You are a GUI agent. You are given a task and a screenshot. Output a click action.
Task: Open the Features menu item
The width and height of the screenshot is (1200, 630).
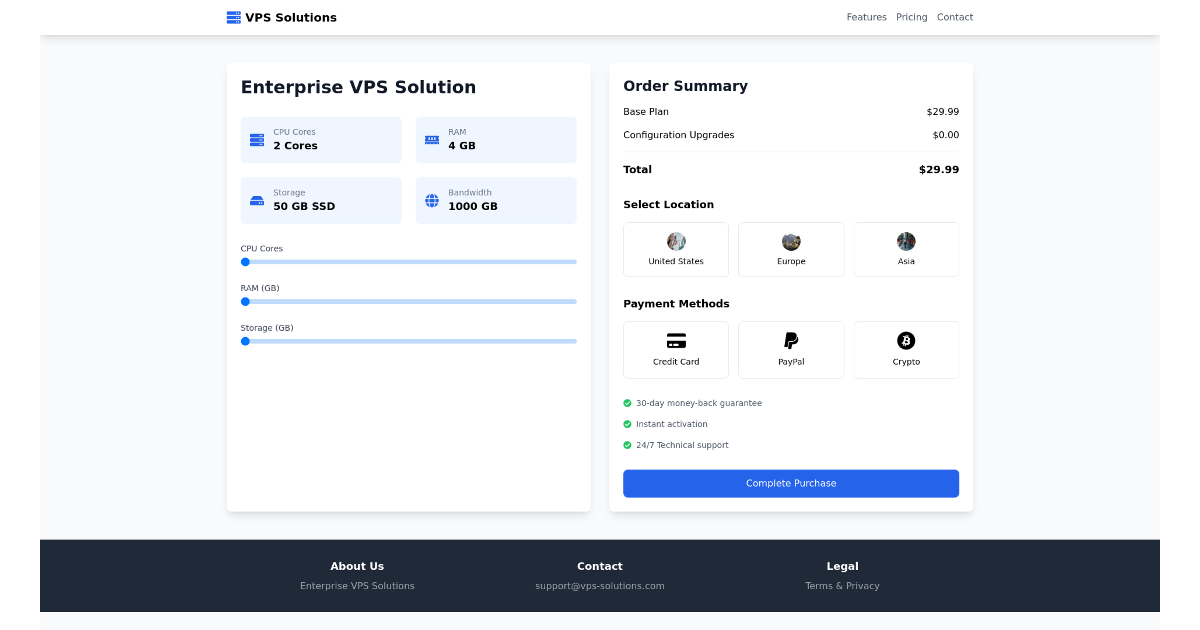[866, 17]
